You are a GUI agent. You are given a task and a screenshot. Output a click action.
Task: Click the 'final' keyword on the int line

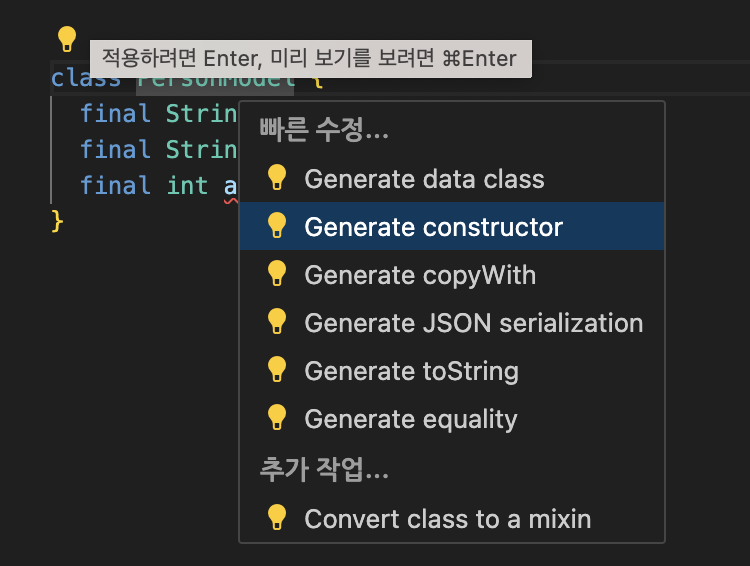(x=115, y=186)
